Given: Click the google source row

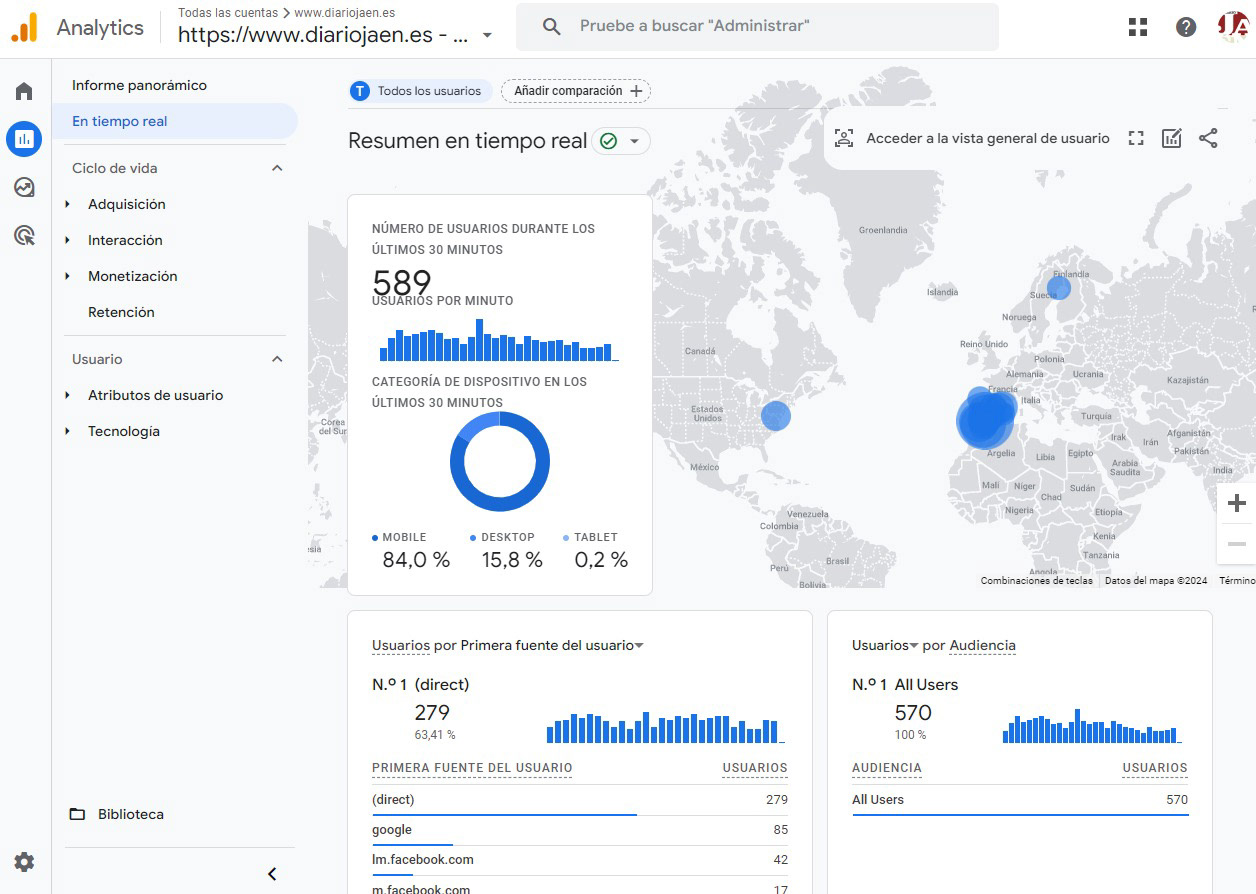Looking at the screenshot, I should click(580, 830).
